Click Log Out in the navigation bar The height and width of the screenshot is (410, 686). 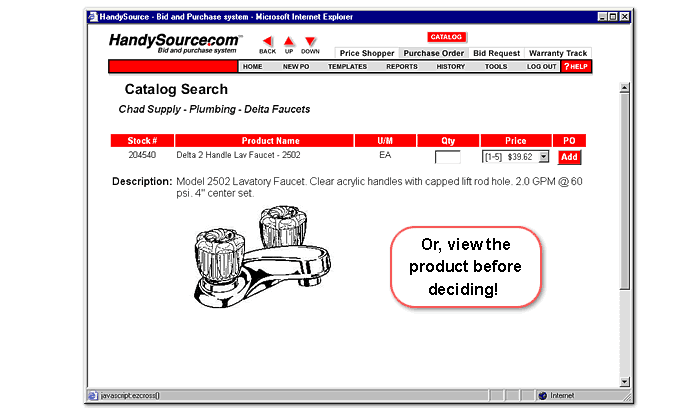[x=541, y=66]
